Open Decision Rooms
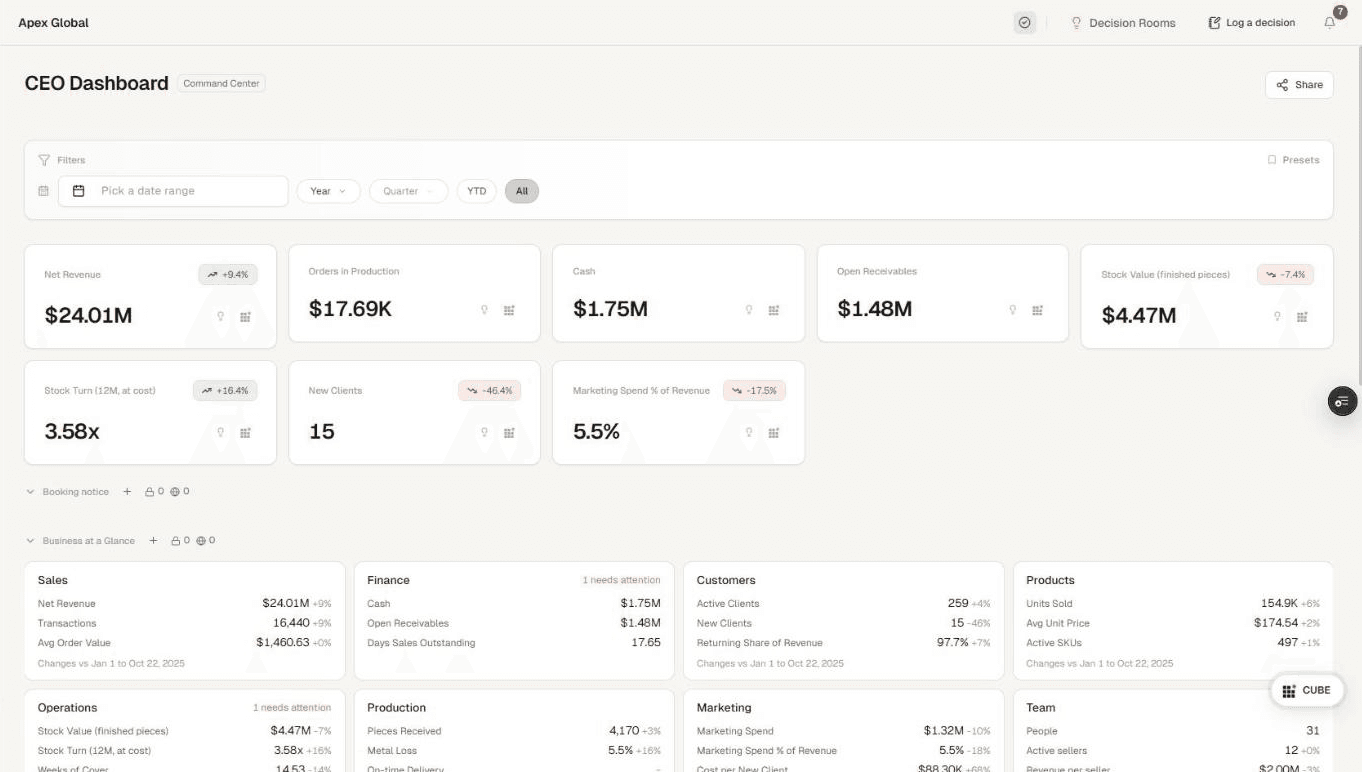Viewport: 1362px width, 772px height. pyautogui.click(x=1123, y=23)
